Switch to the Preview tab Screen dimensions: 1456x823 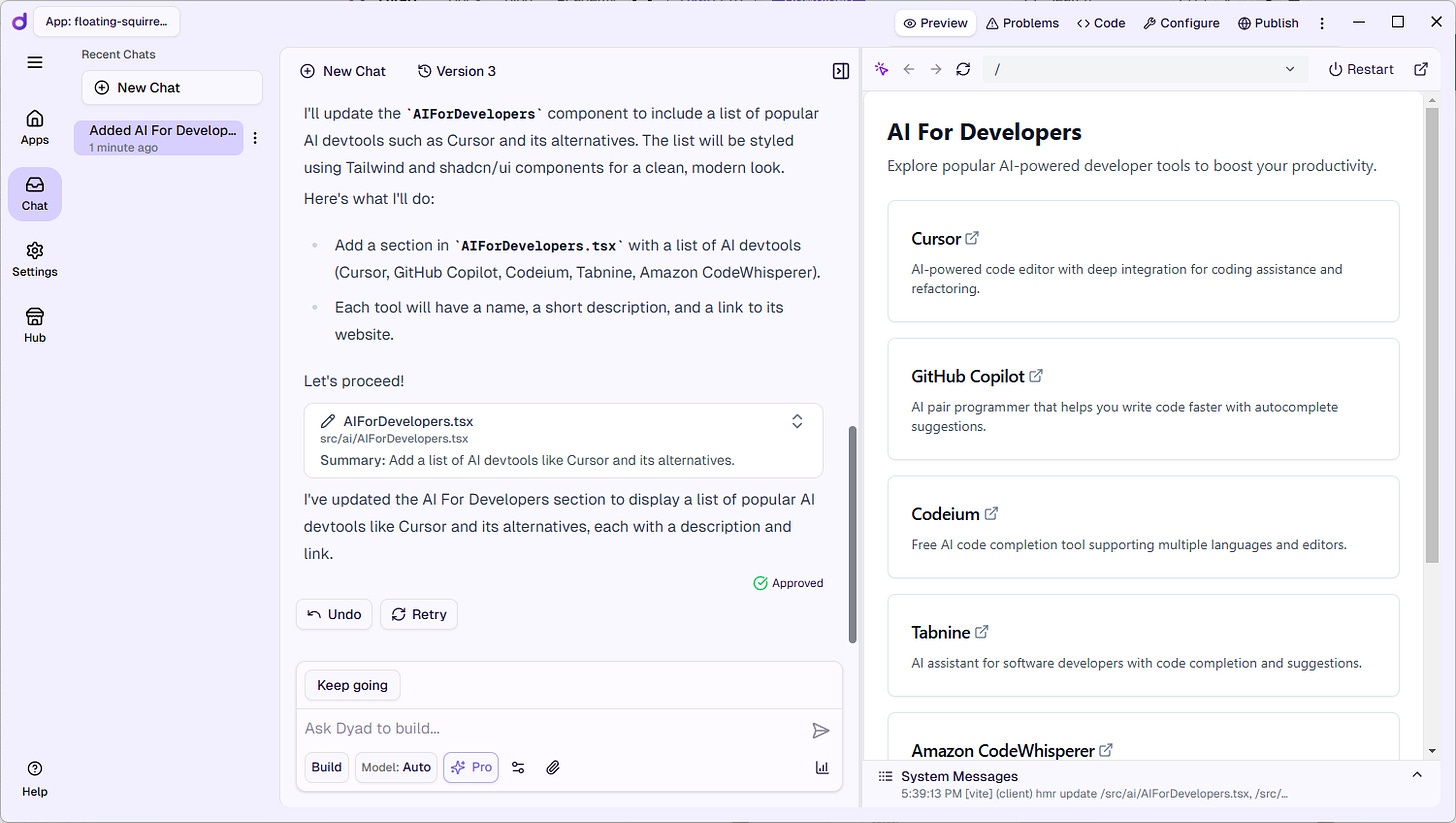coord(935,23)
